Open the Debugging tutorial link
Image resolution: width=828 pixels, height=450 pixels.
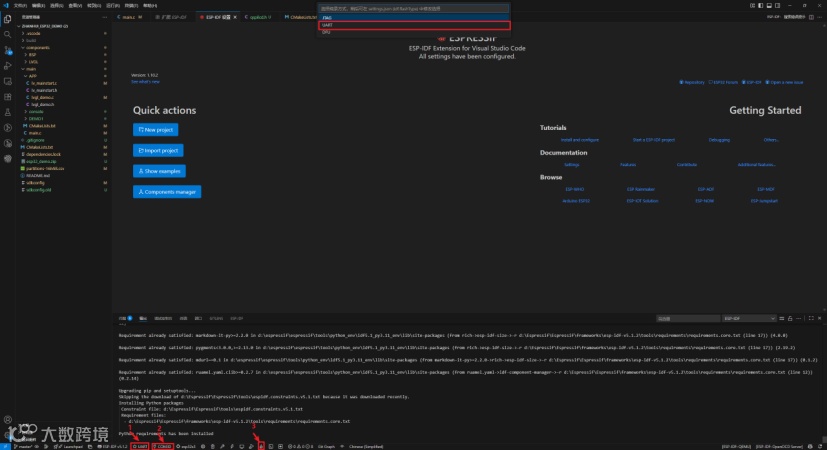[719, 140]
